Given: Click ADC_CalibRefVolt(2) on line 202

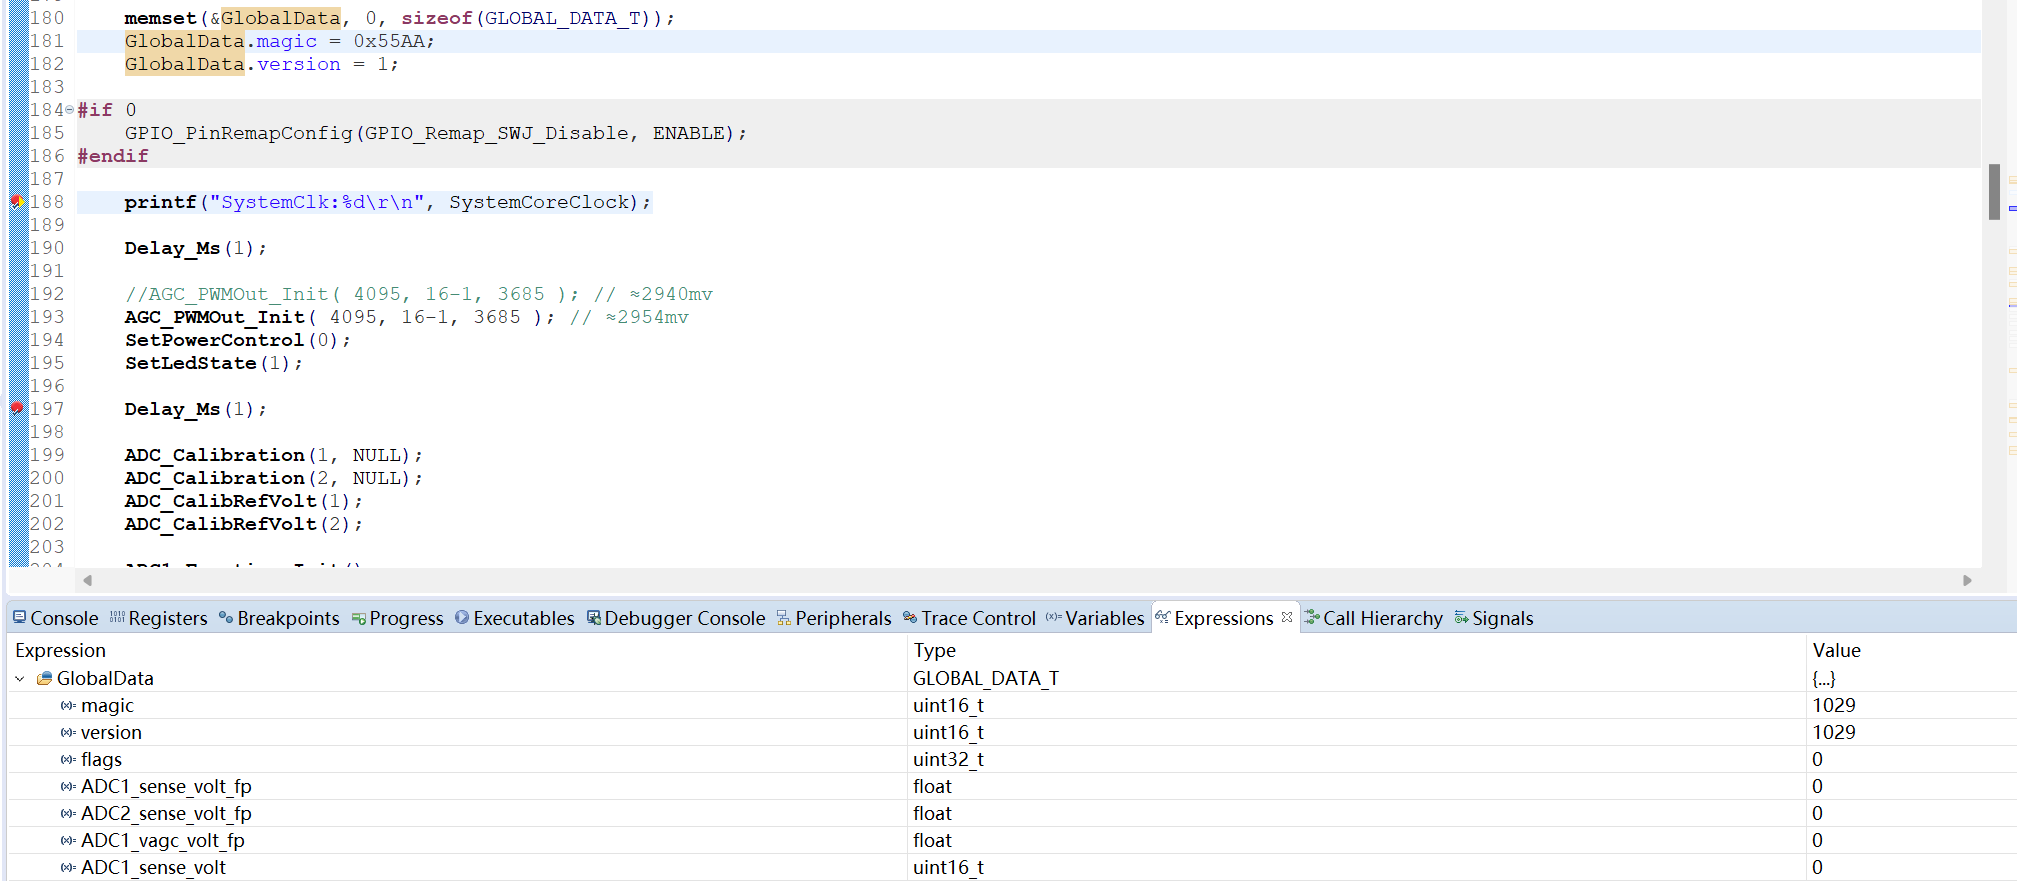Looking at the screenshot, I should (244, 524).
